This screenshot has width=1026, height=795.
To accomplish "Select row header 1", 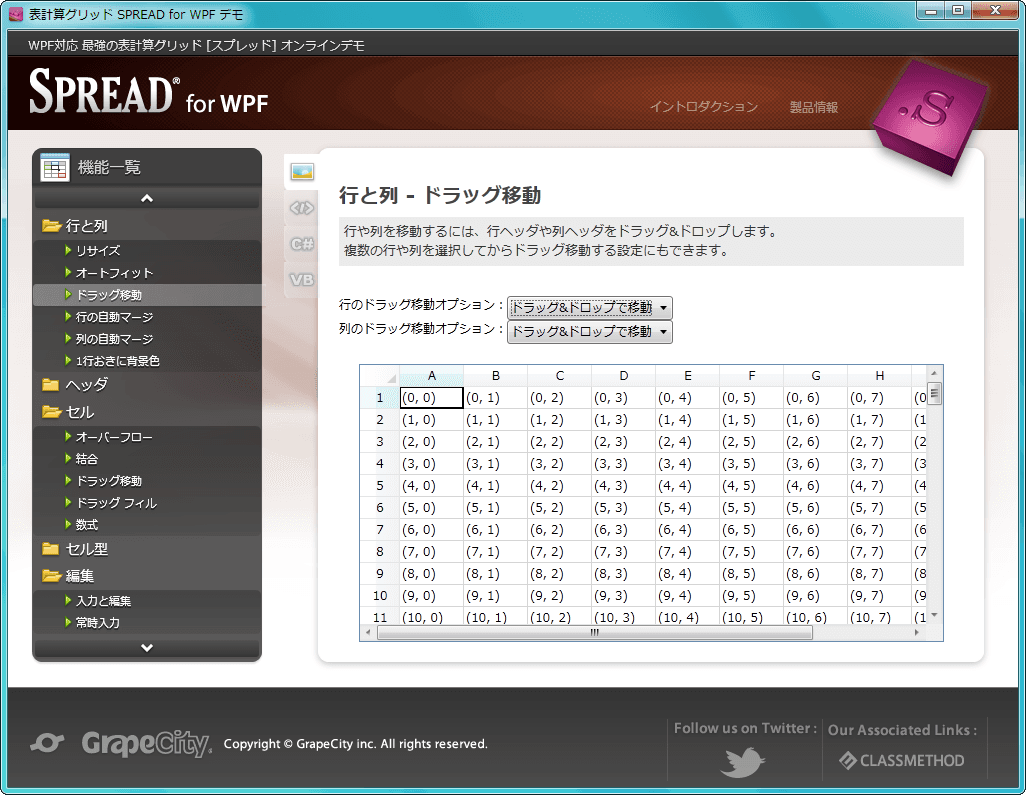I will coord(380,398).
